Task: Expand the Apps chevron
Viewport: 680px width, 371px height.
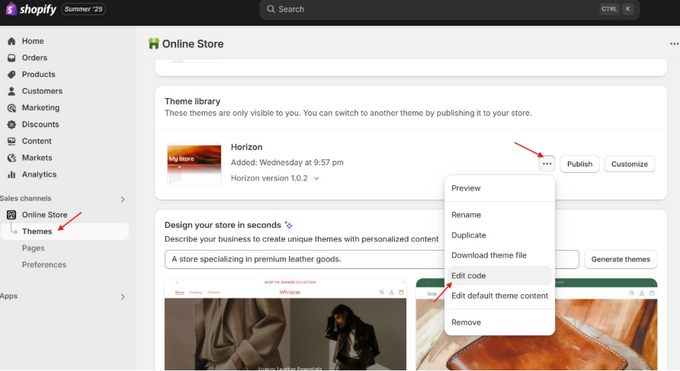Action: 123,297
